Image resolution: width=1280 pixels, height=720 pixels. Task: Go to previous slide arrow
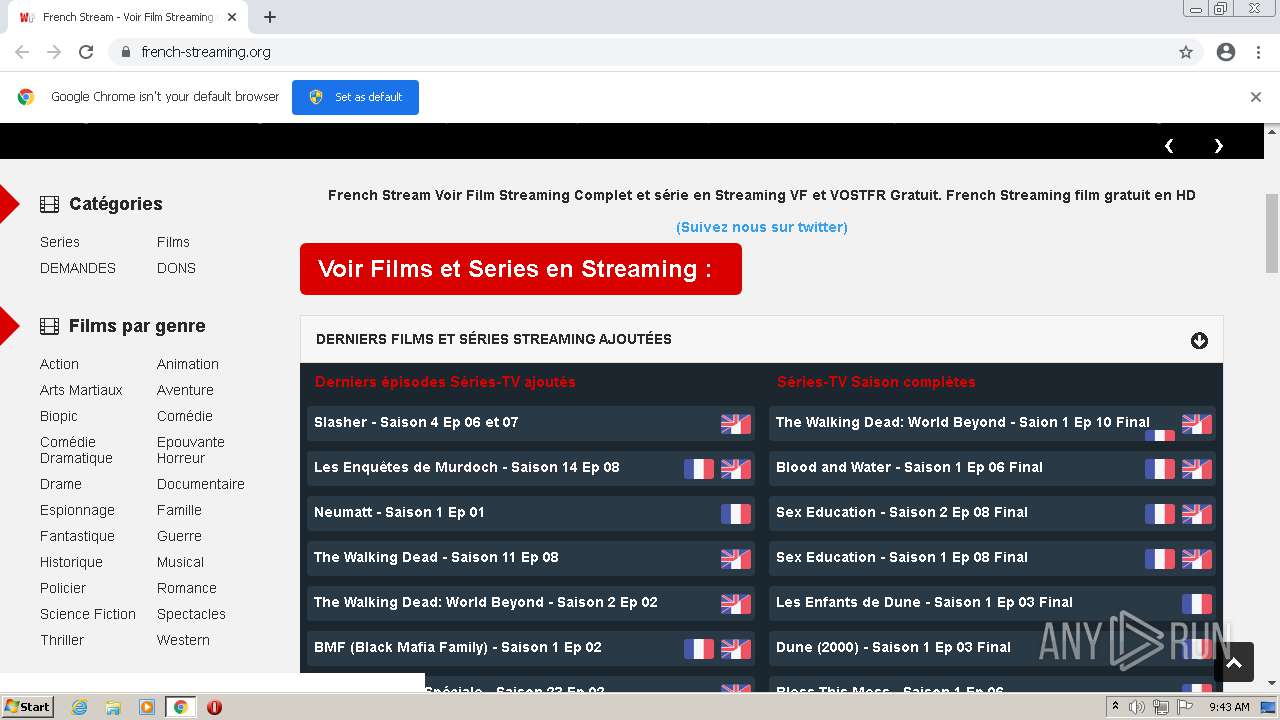(1169, 146)
